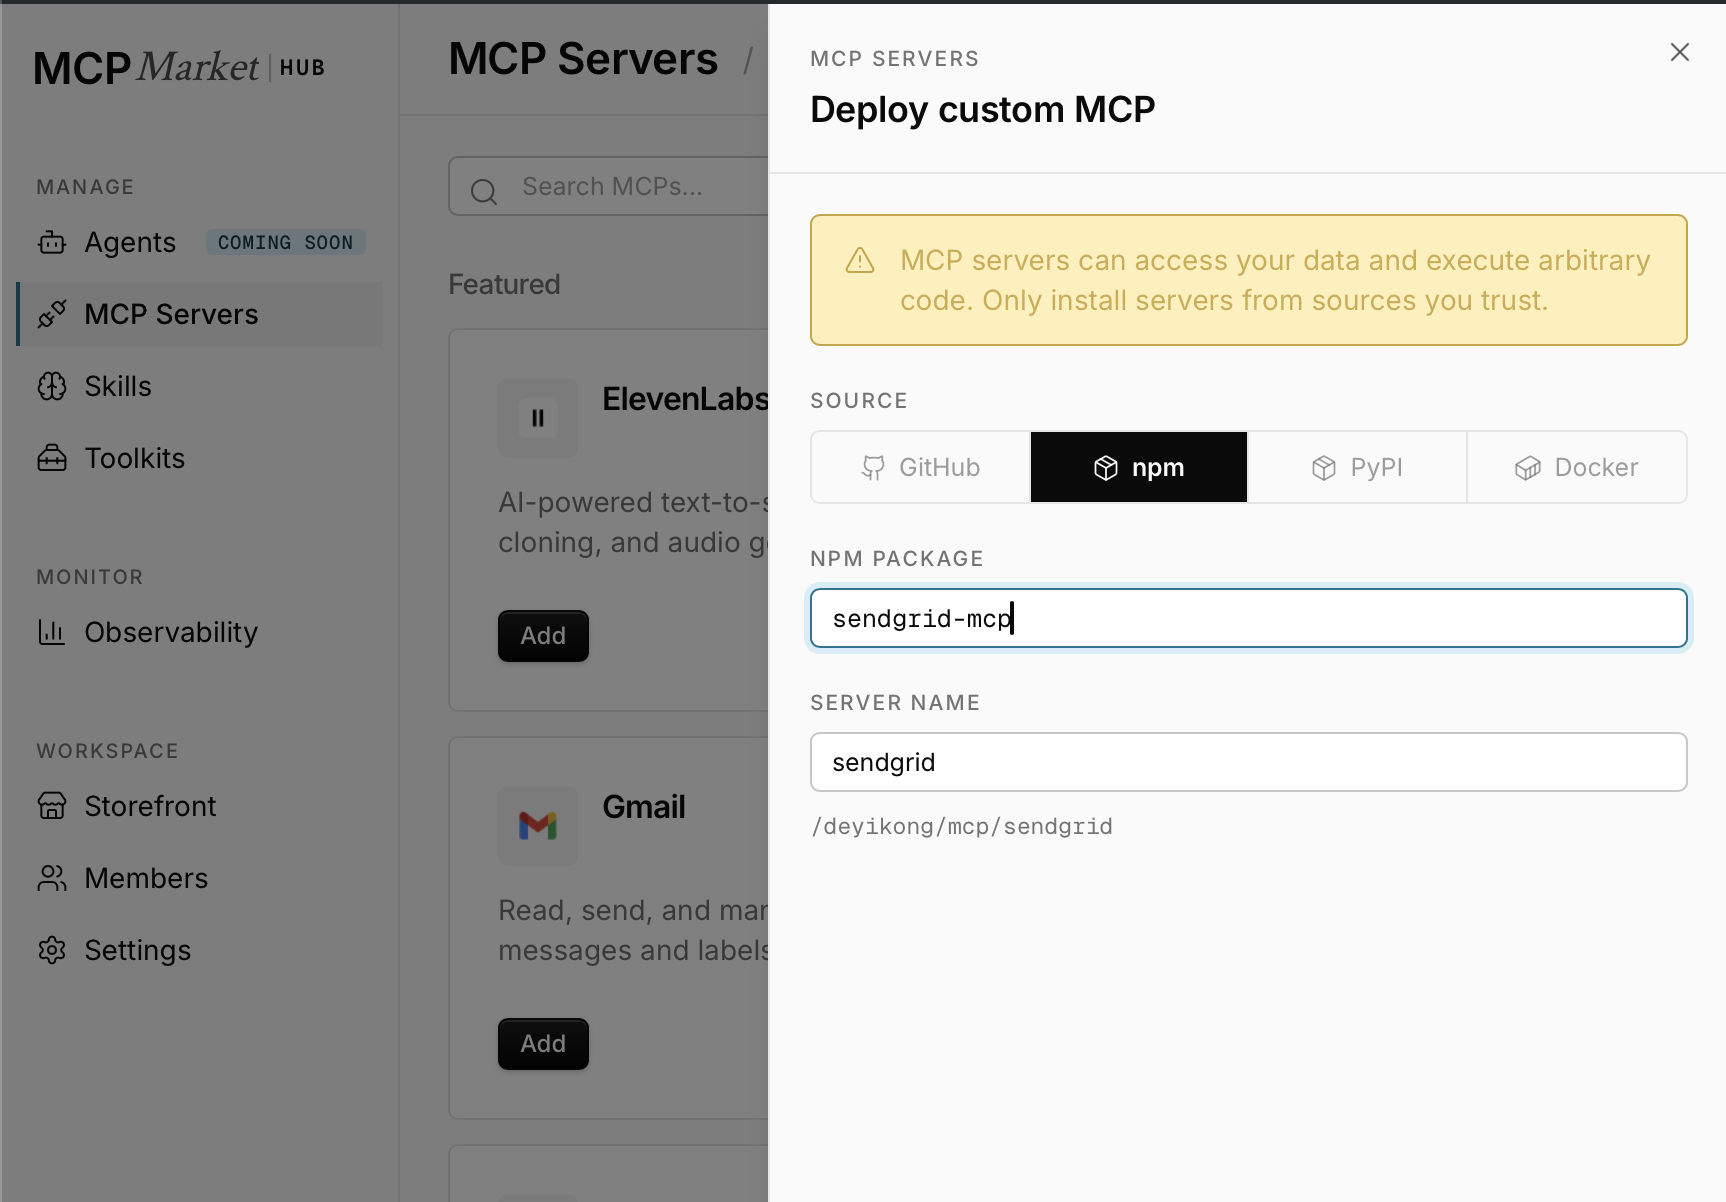Select Docker as the source
1726x1202 pixels.
click(x=1577, y=467)
